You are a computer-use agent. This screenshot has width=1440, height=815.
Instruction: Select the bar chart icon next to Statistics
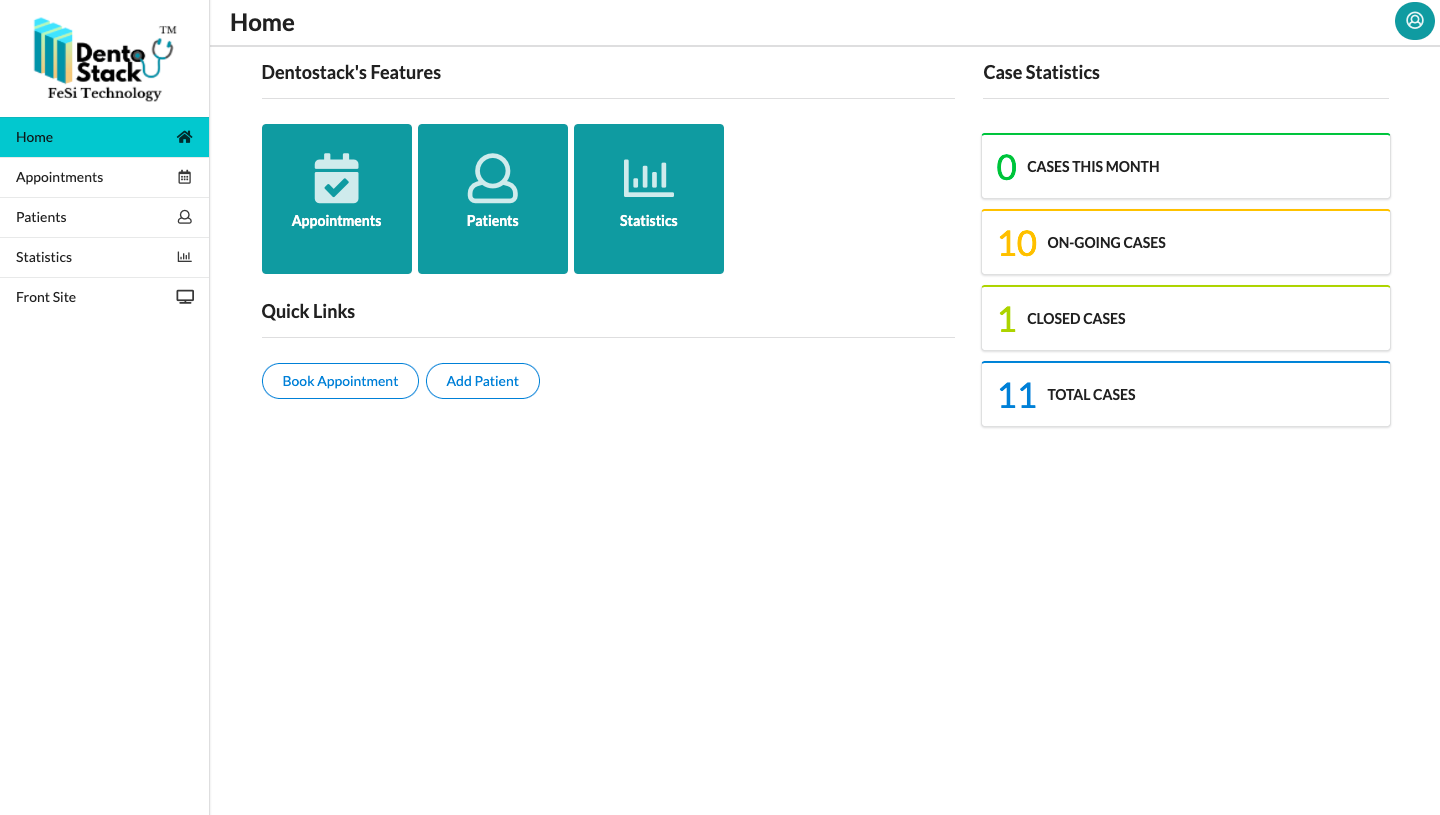tap(184, 256)
